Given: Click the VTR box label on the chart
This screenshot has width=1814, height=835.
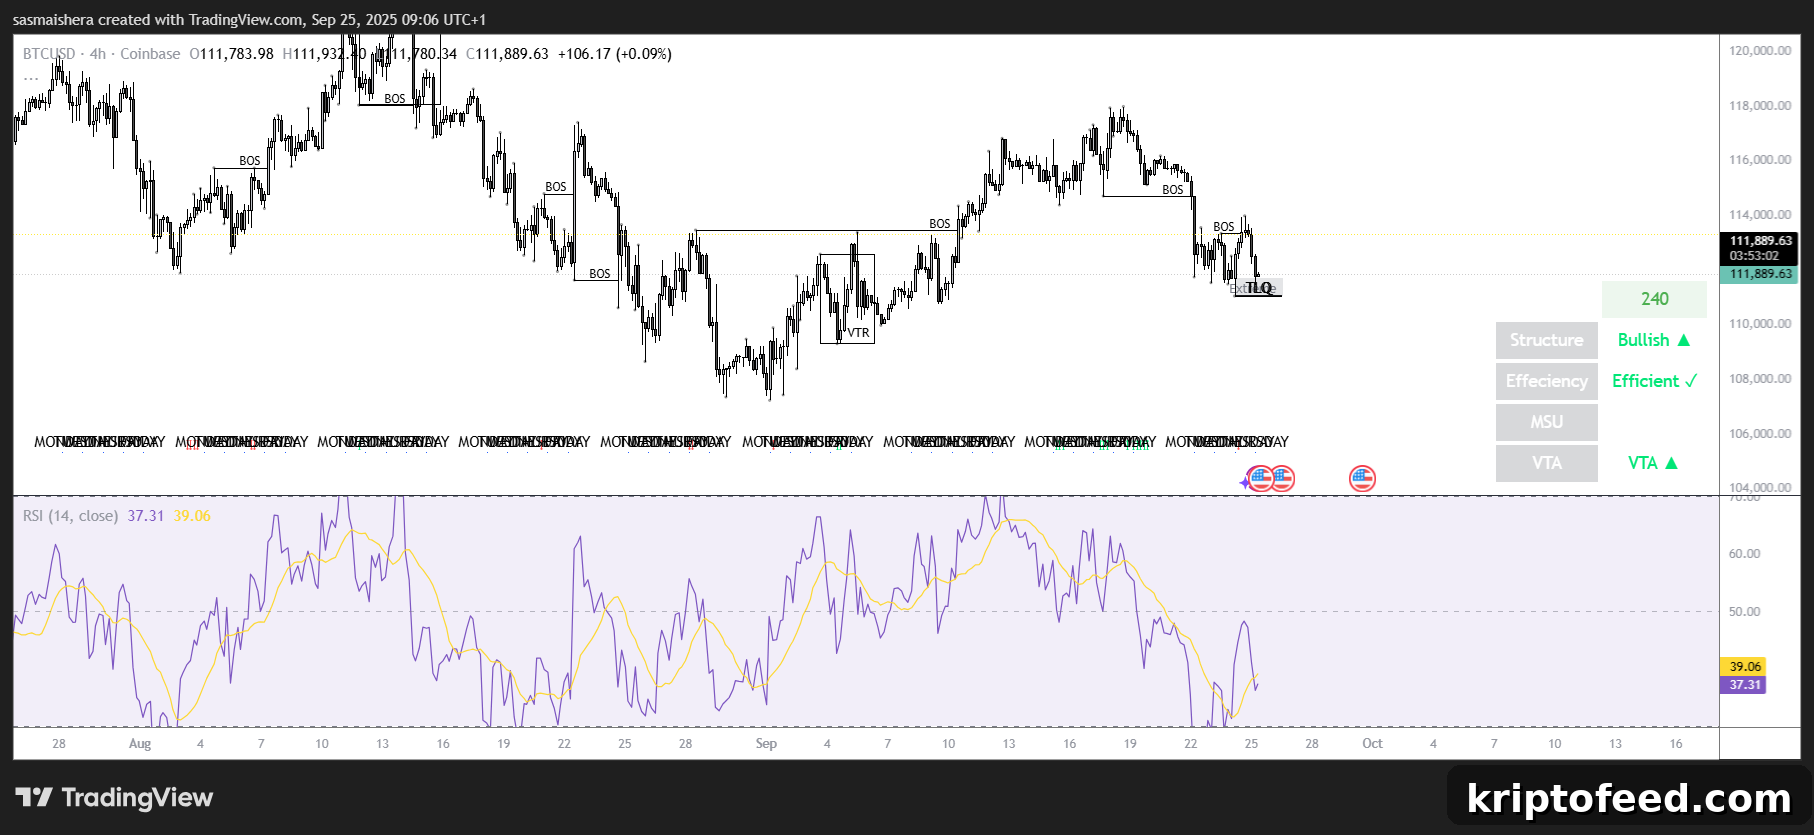Looking at the screenshot, I should (x=859, y=333).
